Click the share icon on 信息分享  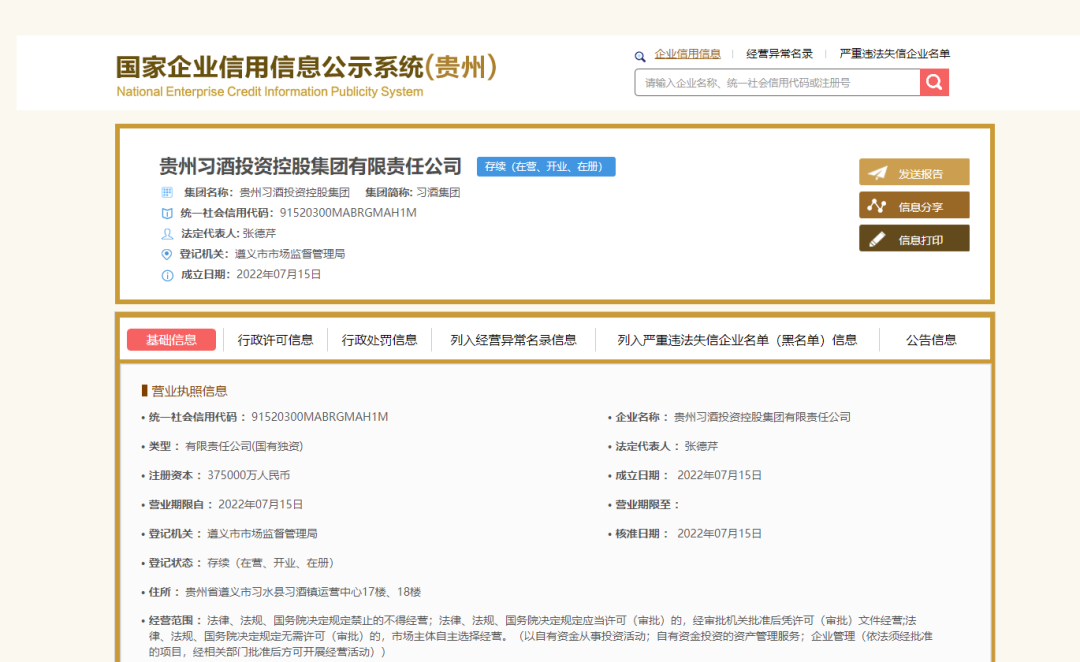pos(878,206)
